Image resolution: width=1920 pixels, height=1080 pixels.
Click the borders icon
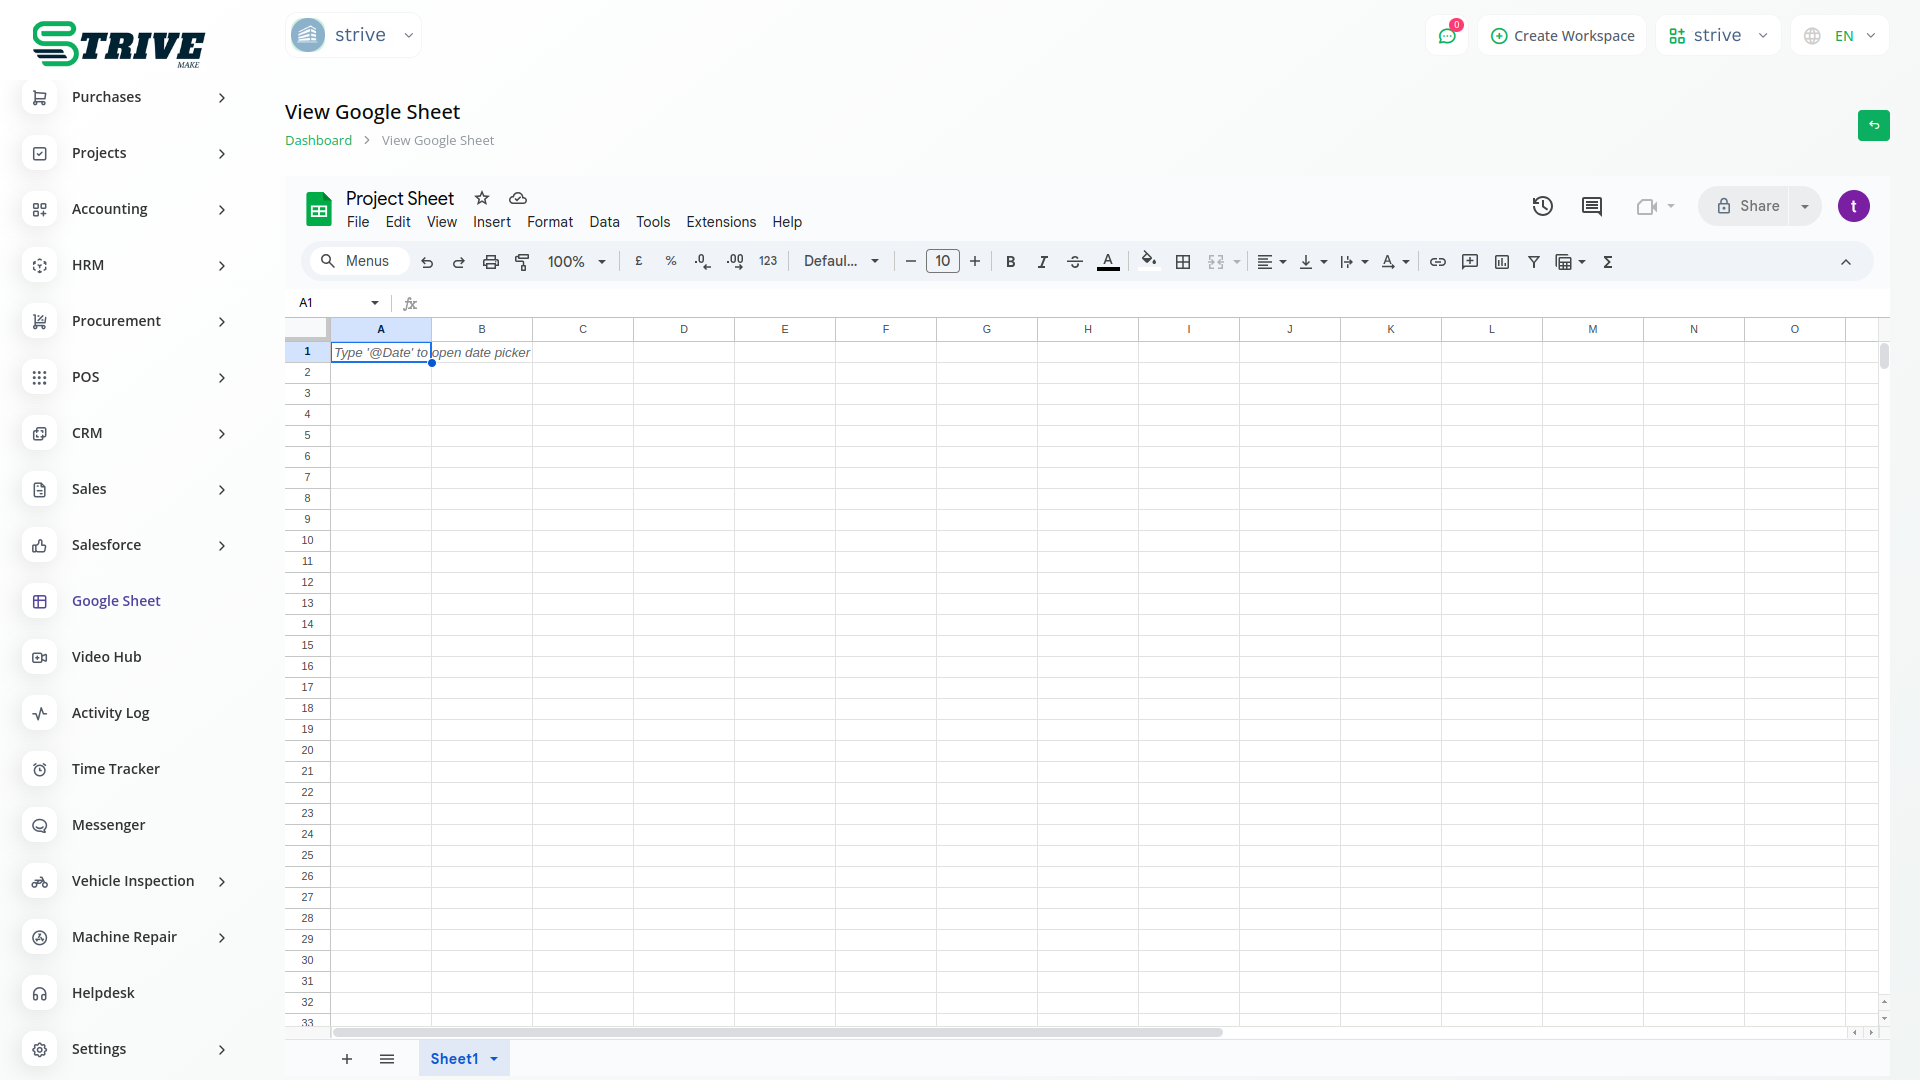pyautogui.click(x=1183, y=262)
